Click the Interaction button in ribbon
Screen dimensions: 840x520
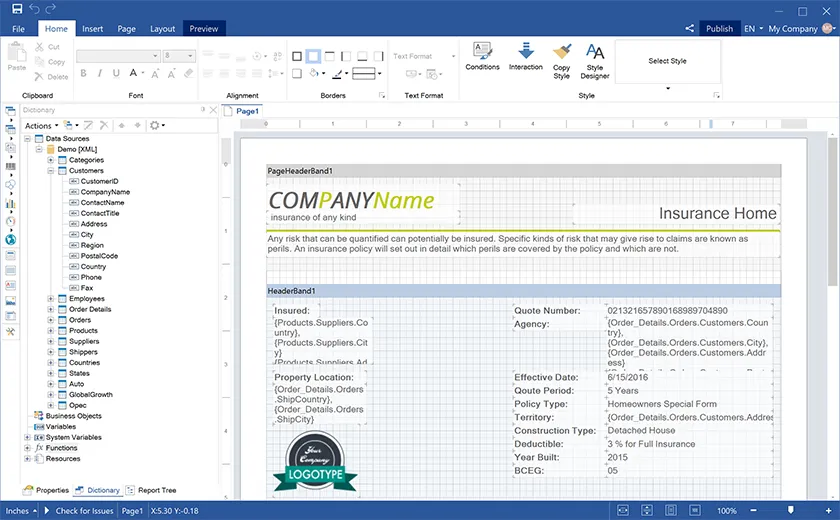click(525, 56)
